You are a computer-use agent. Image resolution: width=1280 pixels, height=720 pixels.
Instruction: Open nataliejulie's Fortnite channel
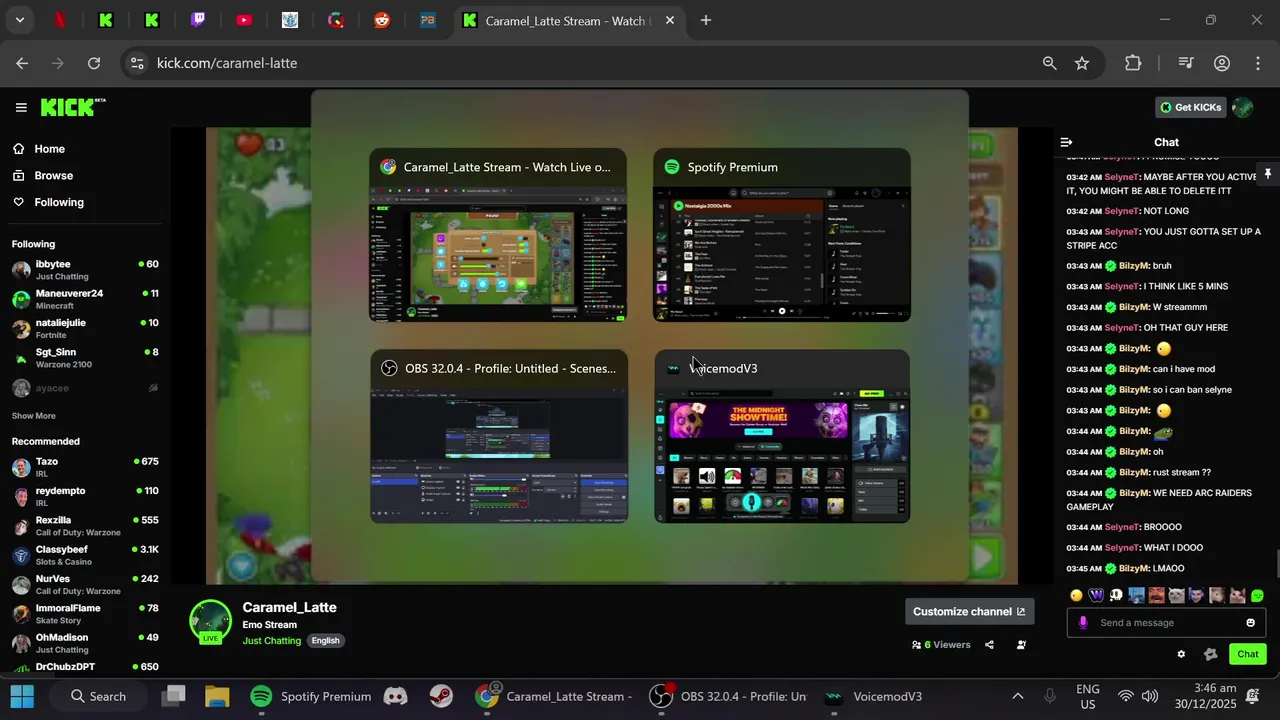tap(85, 328)
